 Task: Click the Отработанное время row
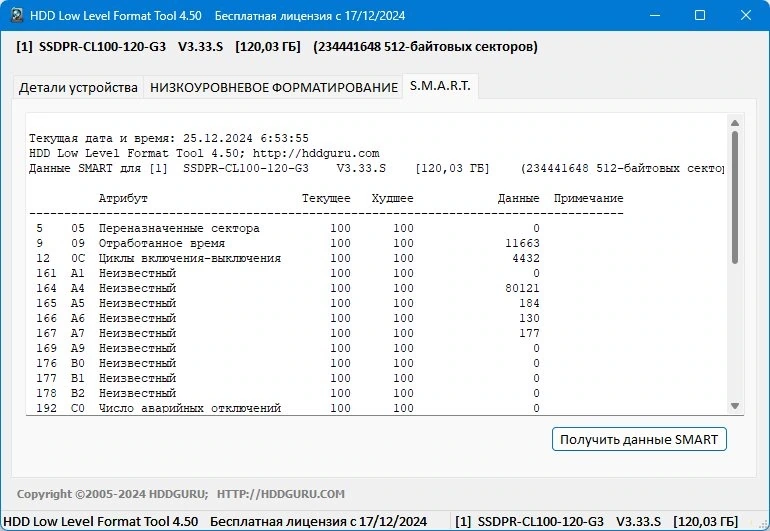[x=287, y=243]
